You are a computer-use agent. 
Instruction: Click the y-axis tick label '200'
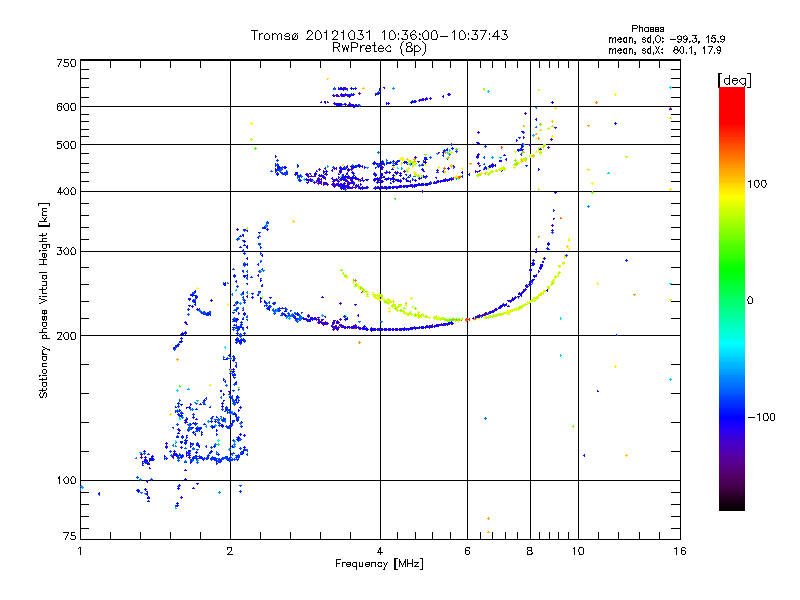coord(67,336)
